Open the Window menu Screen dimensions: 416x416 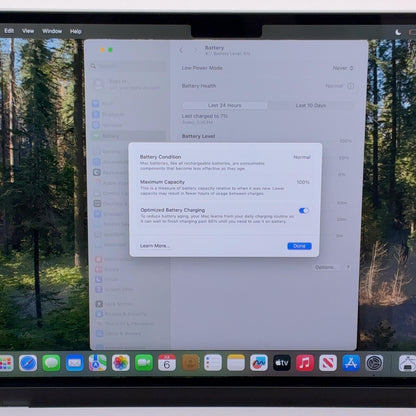pyautogui.click(x=52, y=31)
